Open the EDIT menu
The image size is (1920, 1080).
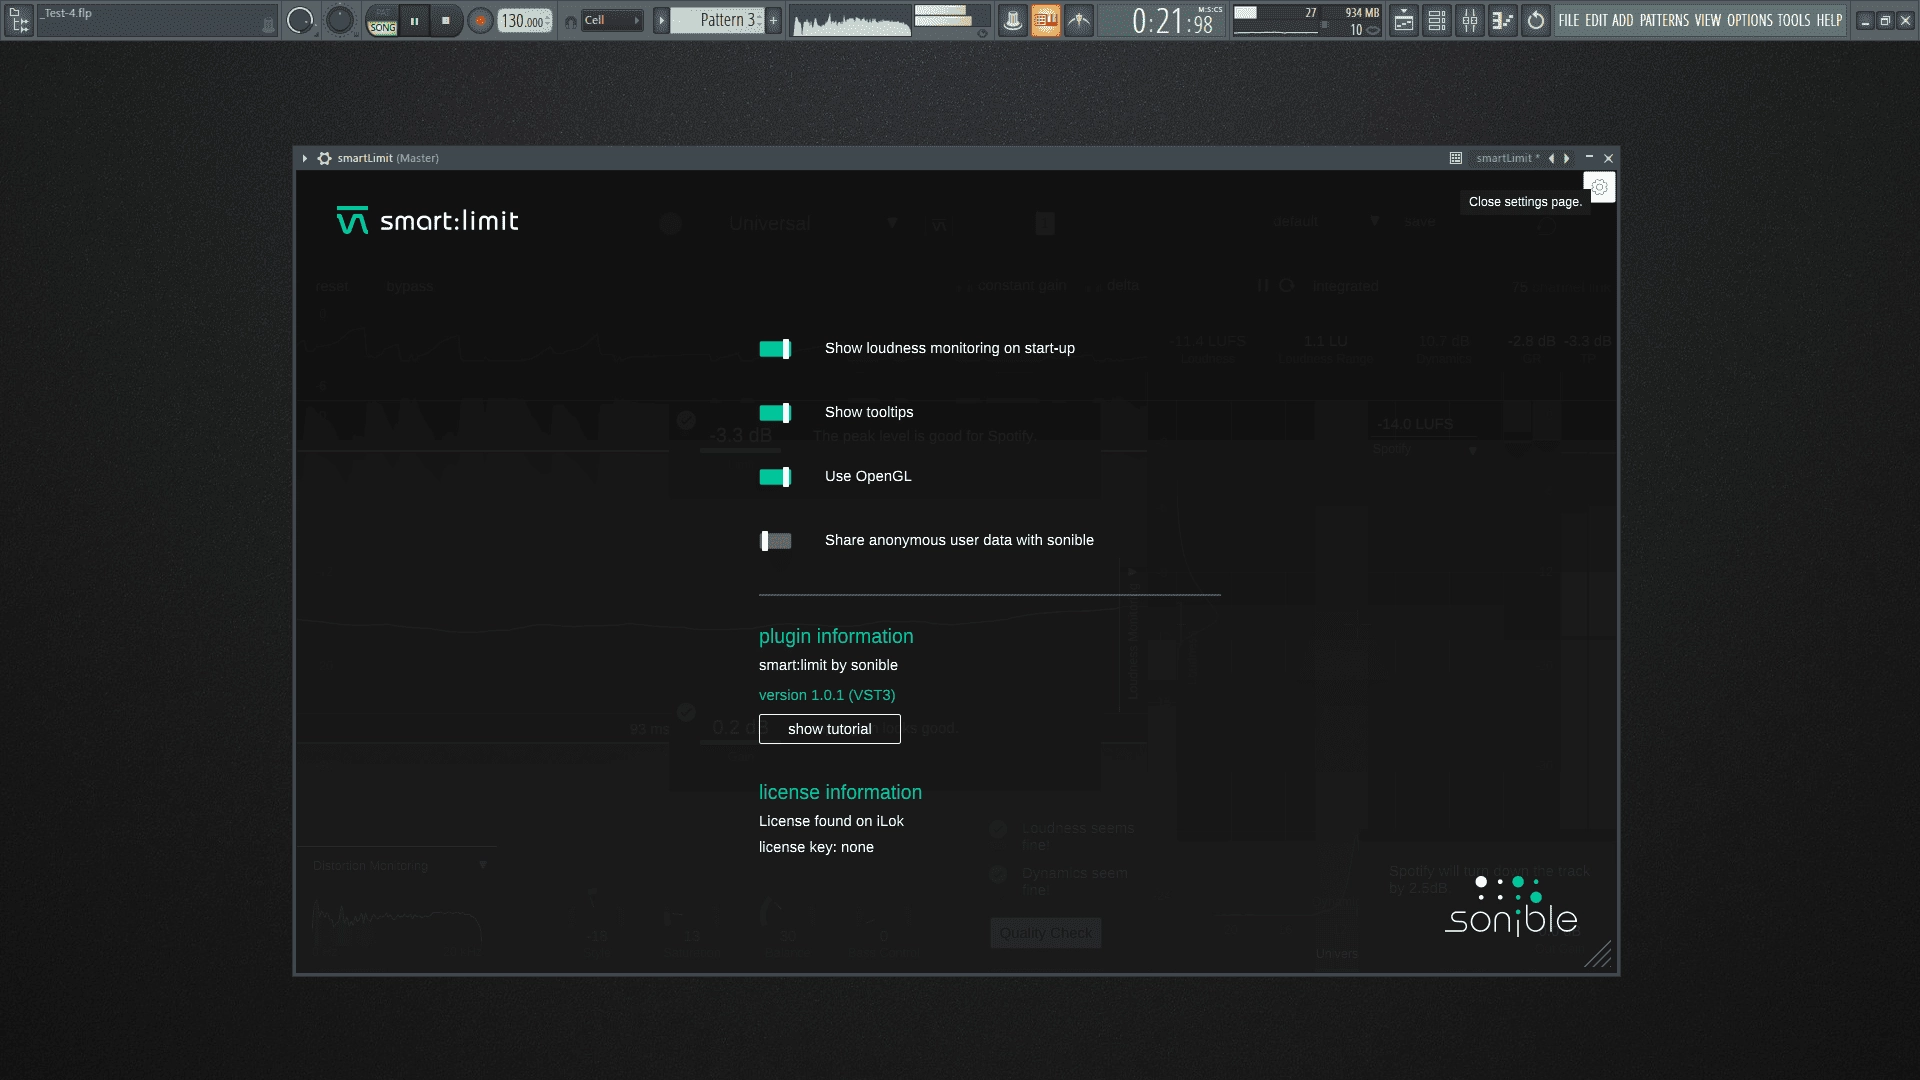point(1596,20)
